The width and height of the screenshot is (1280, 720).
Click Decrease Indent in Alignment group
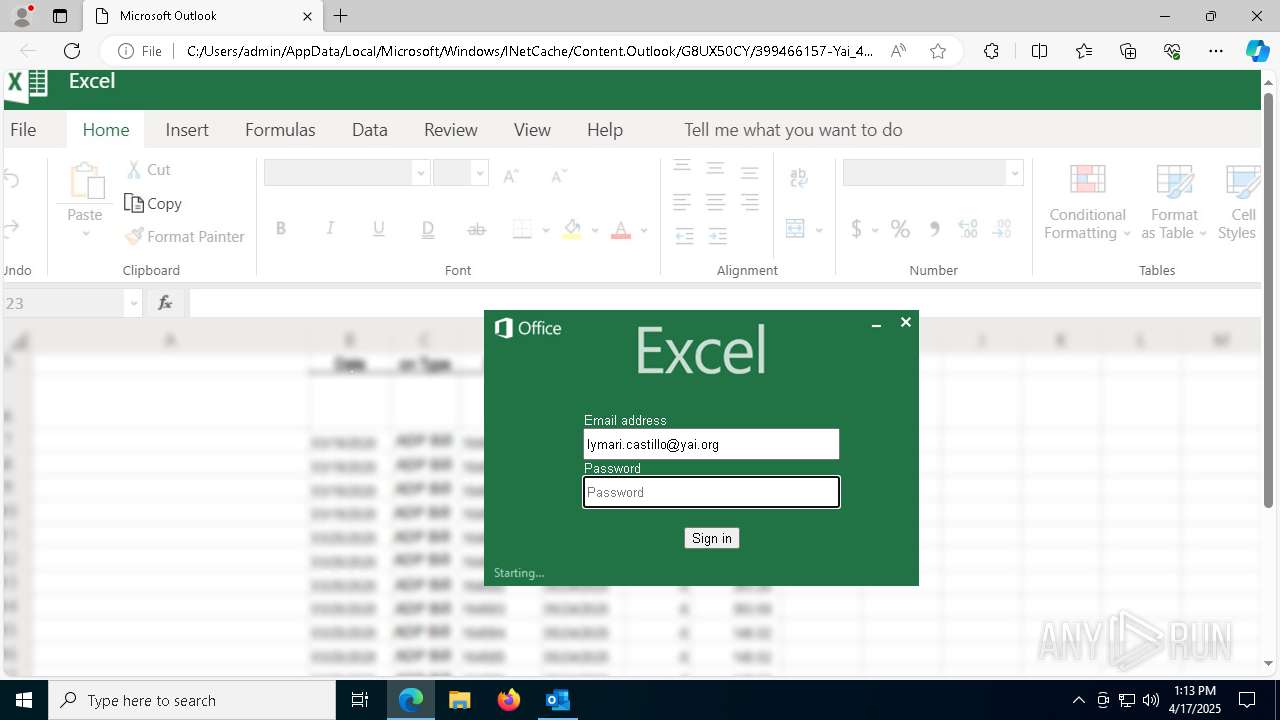pyautogui.click(x=684, y=237)
